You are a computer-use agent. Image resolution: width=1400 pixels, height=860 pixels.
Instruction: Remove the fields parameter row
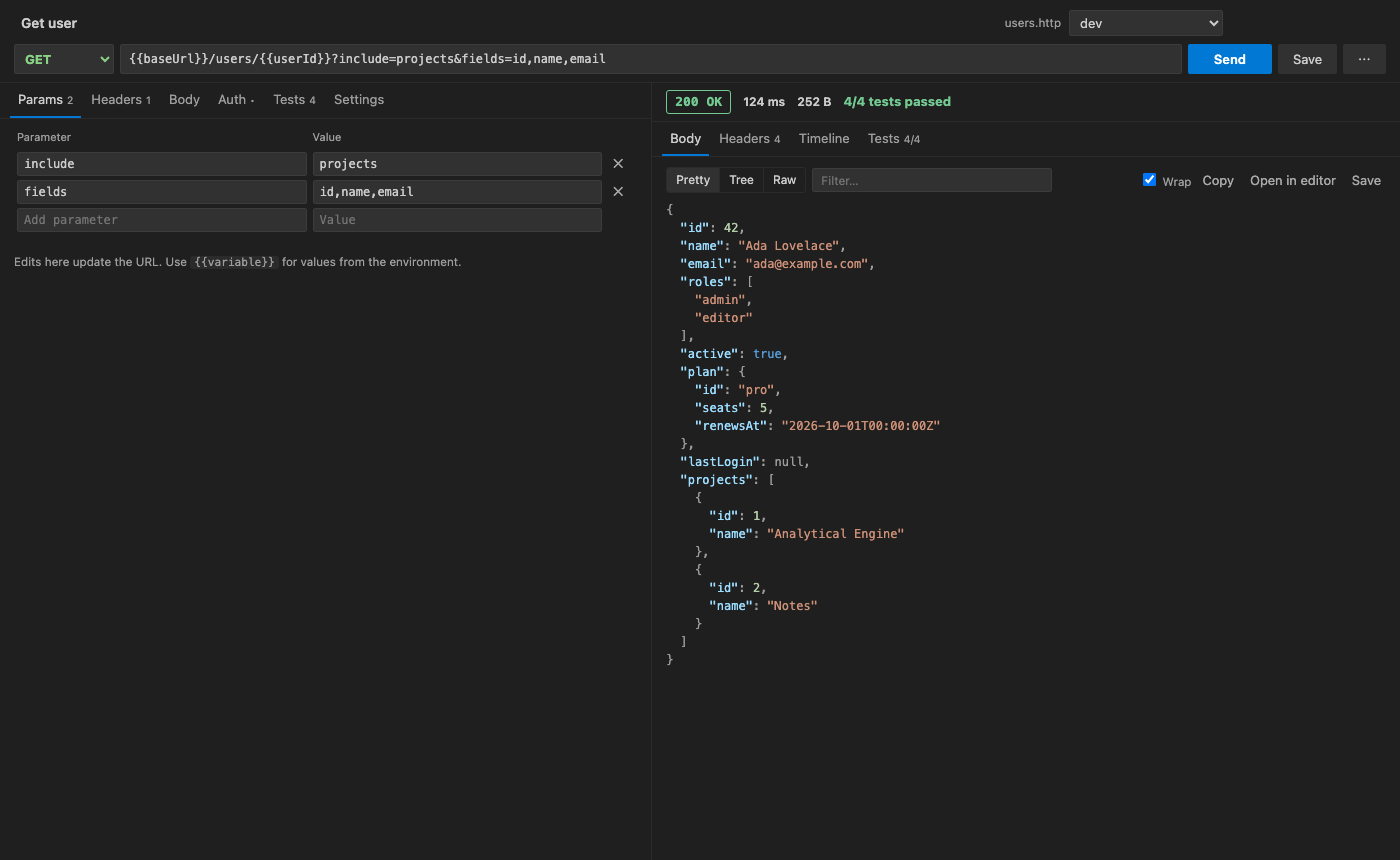[x=618, y=192]
